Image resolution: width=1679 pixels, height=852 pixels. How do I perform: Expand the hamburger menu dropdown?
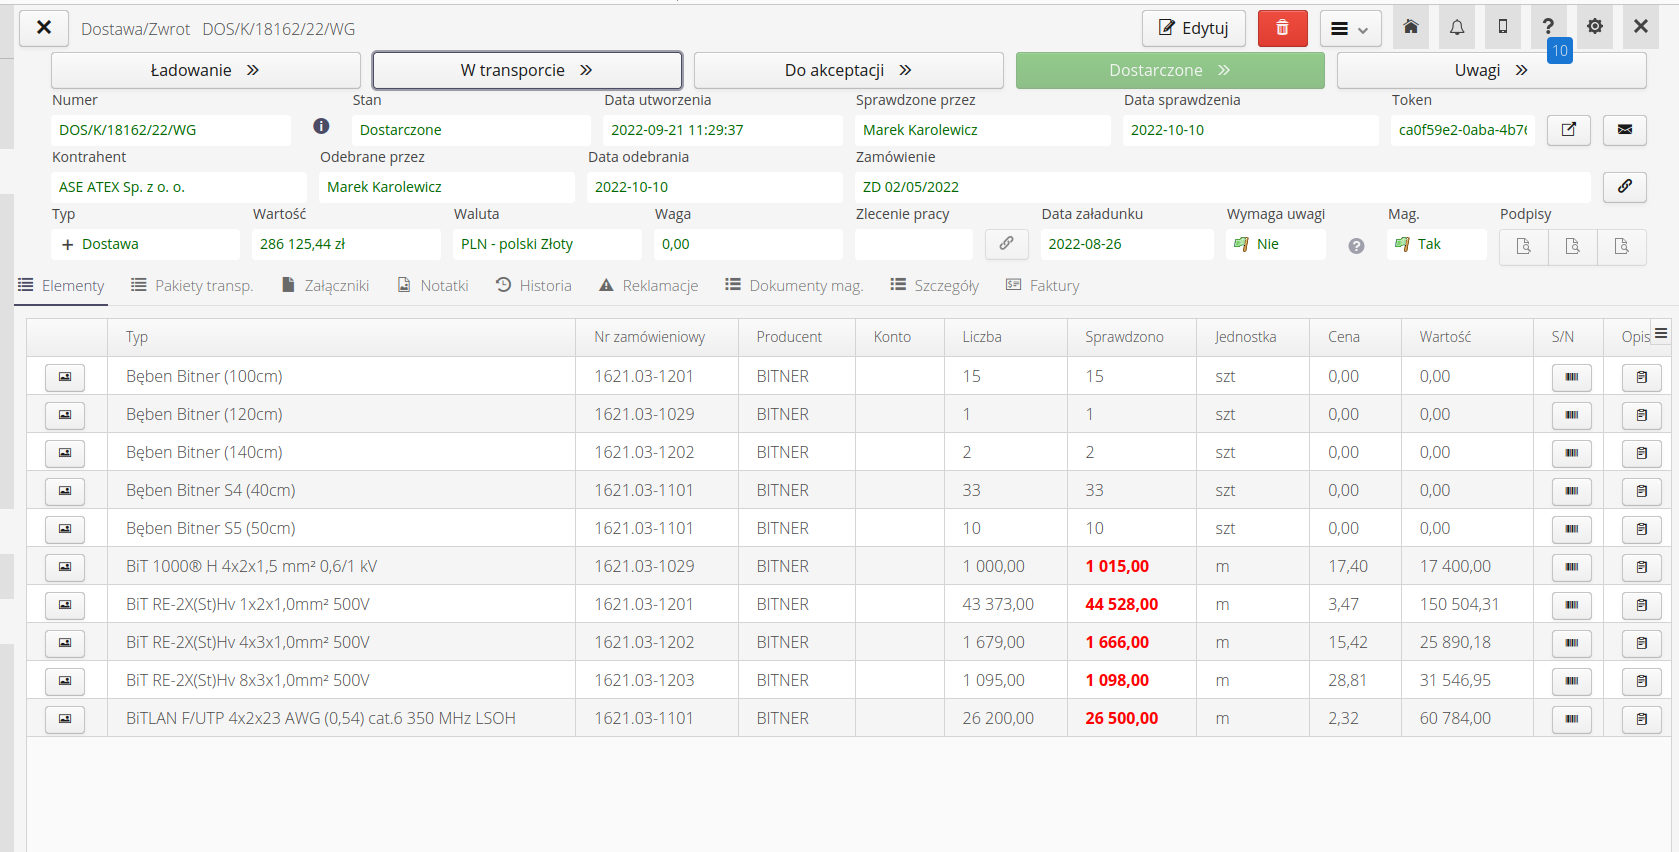(x=1349, y=29)
